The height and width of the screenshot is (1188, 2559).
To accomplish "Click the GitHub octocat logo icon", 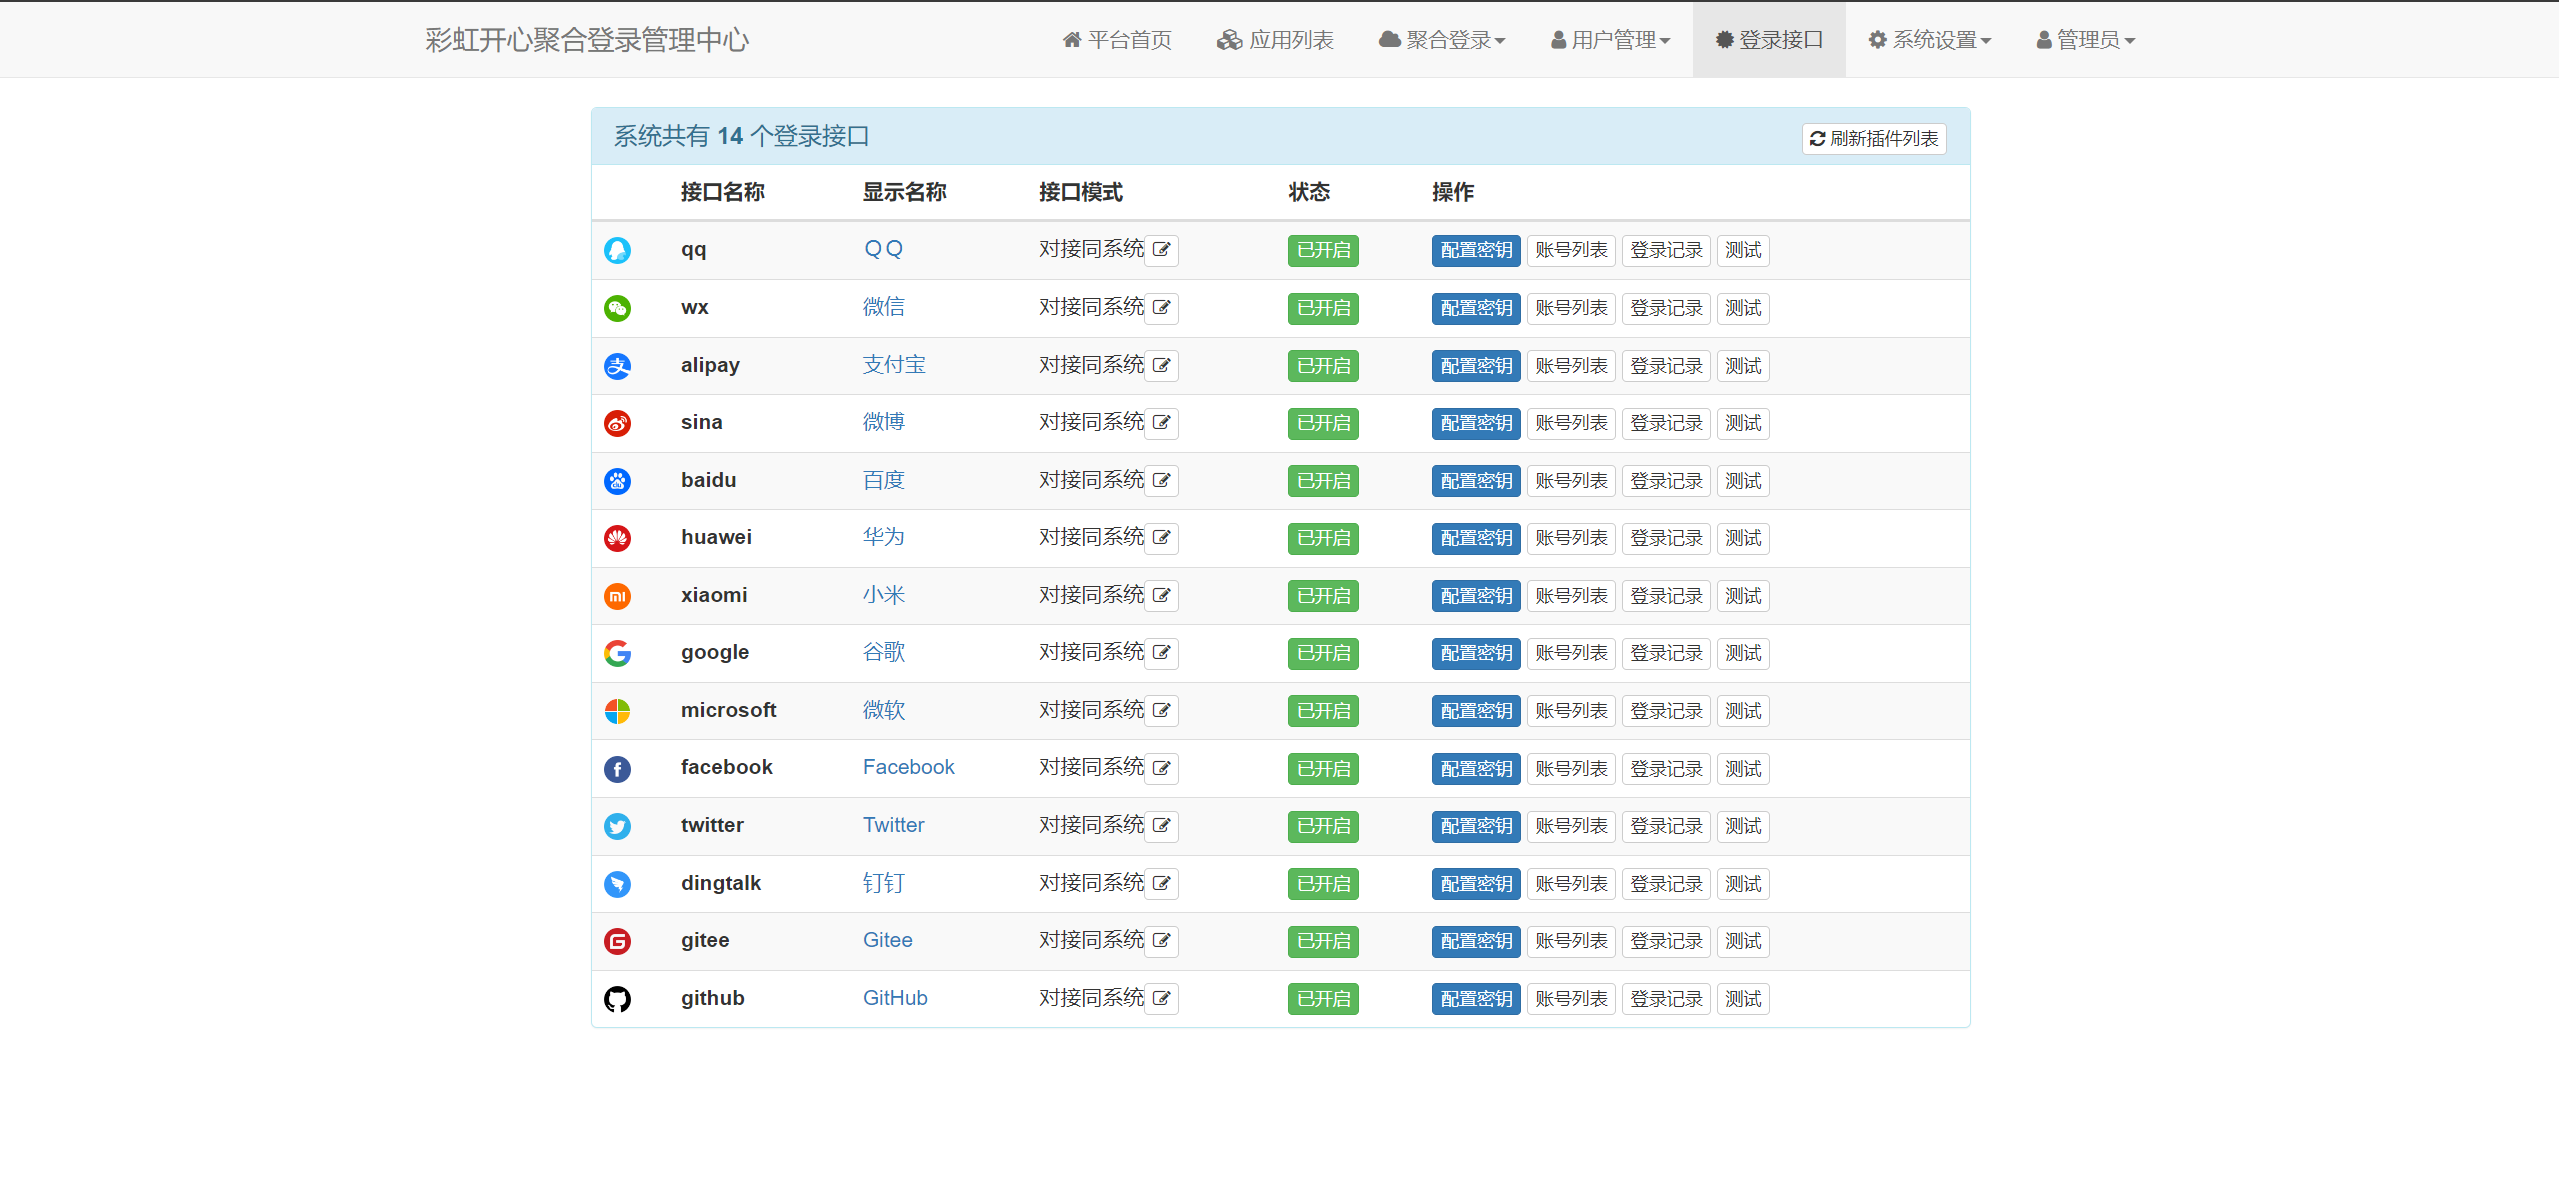I will 617,999.
